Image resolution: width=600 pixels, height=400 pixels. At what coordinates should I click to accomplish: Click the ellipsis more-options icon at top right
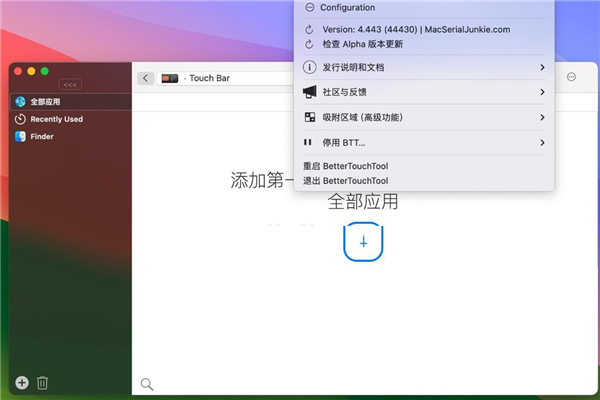click(x=571, y=77)
